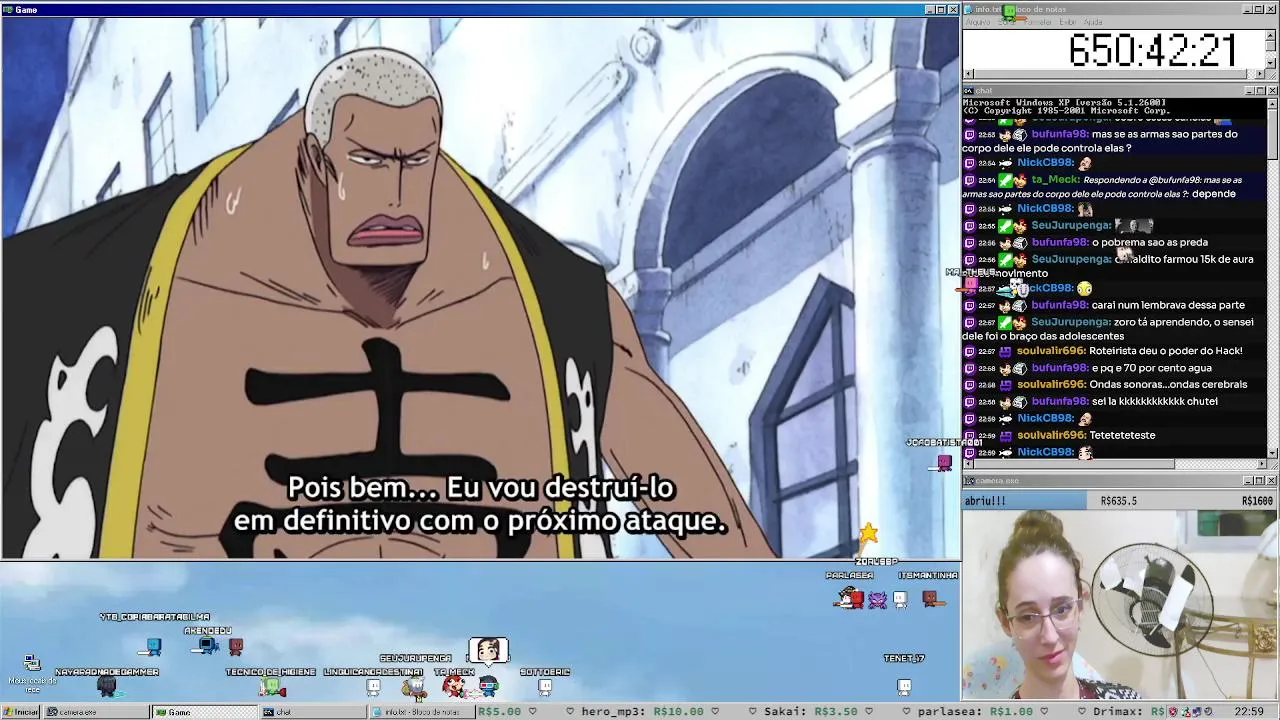Click the anime video in Game window
Image resolution: width=1280 pixels, height=720 pixels.
point(480,288)
